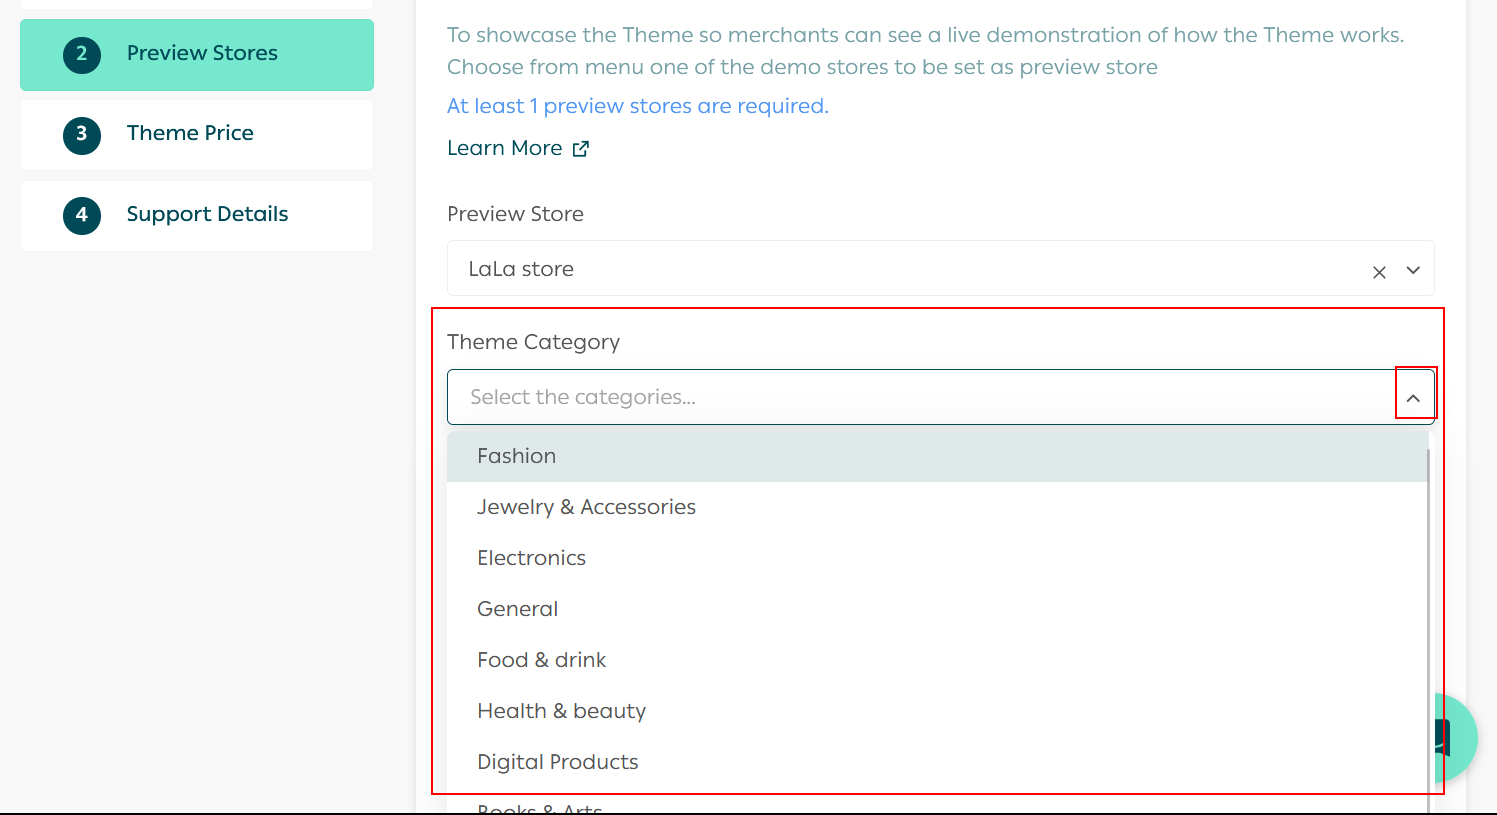This screenshot has height=815, width=1497.
Task: Expand the Preview Store dropdown arrow
Action: pyautogui.click(x=1413, y=270)
